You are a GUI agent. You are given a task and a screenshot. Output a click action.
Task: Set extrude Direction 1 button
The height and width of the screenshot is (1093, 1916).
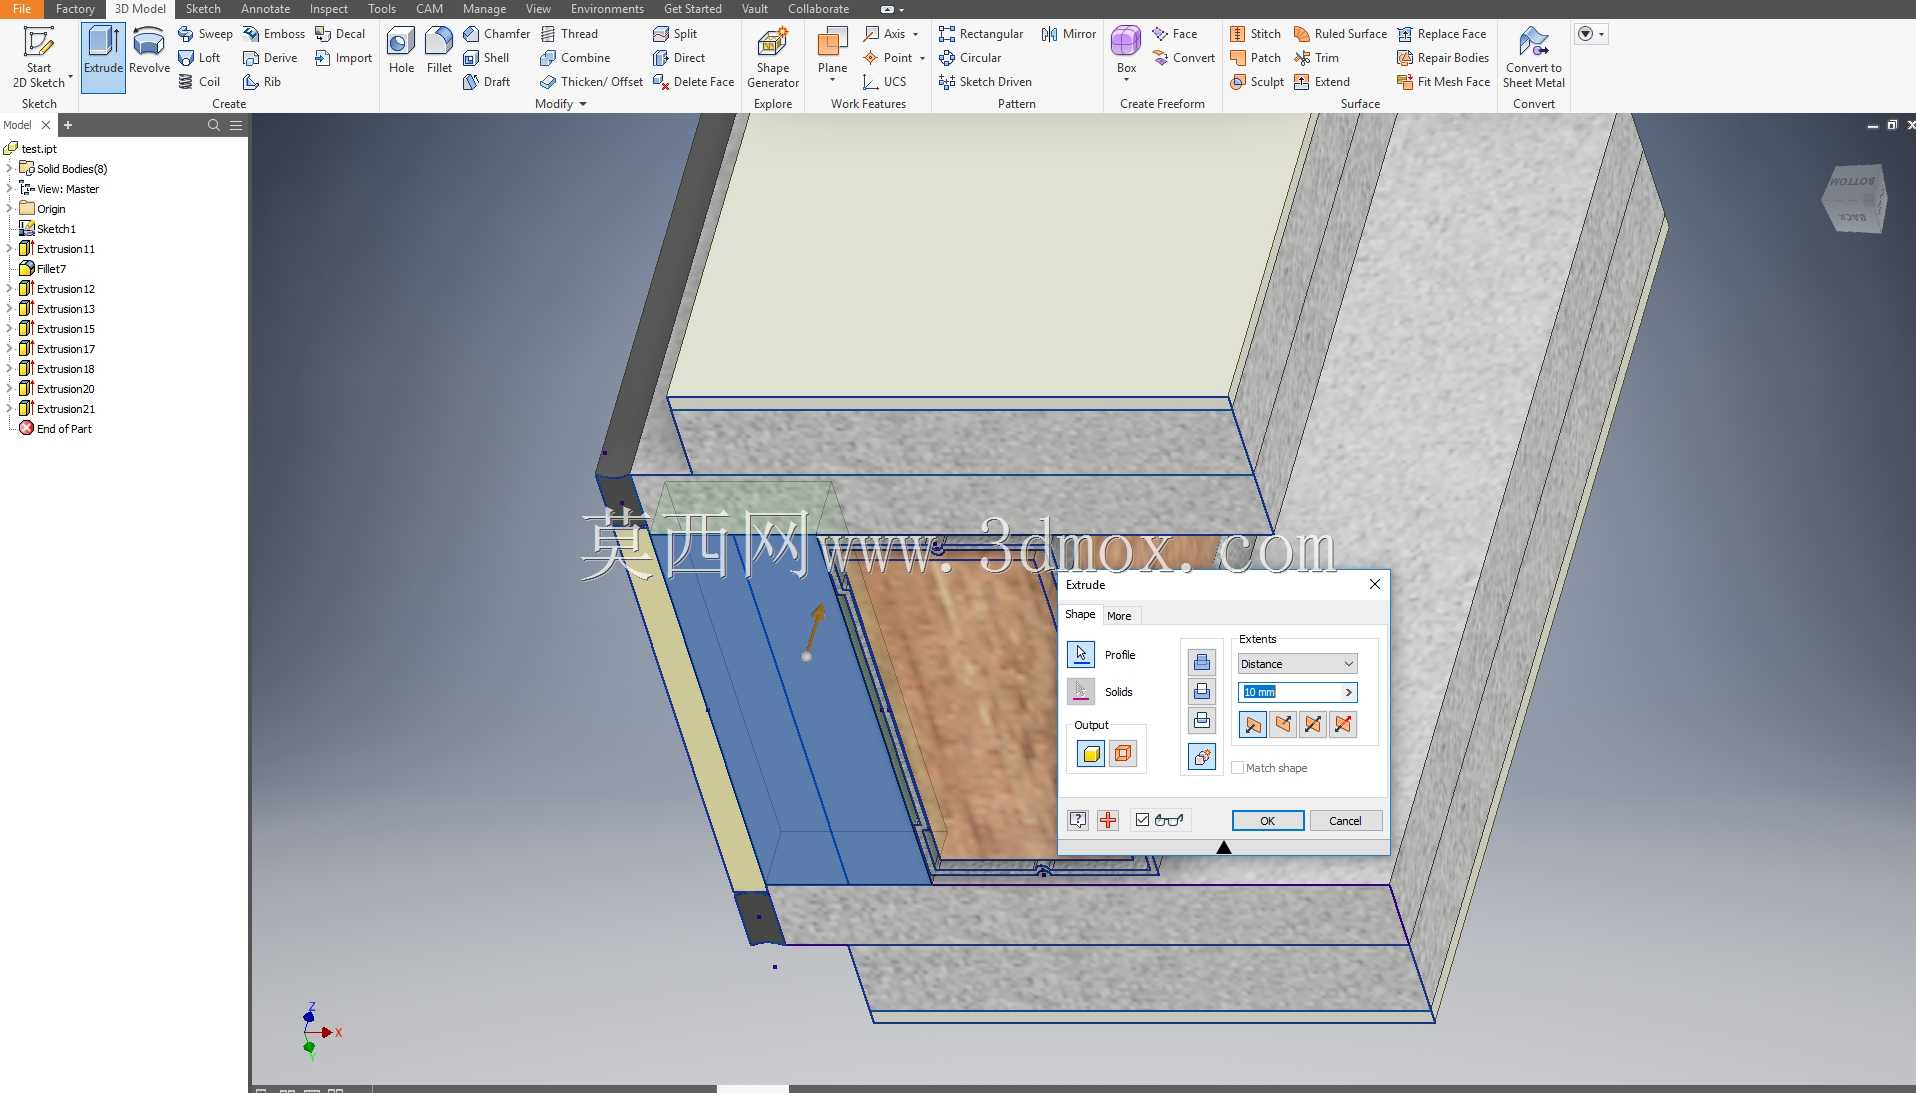(x=1253, y=724)
